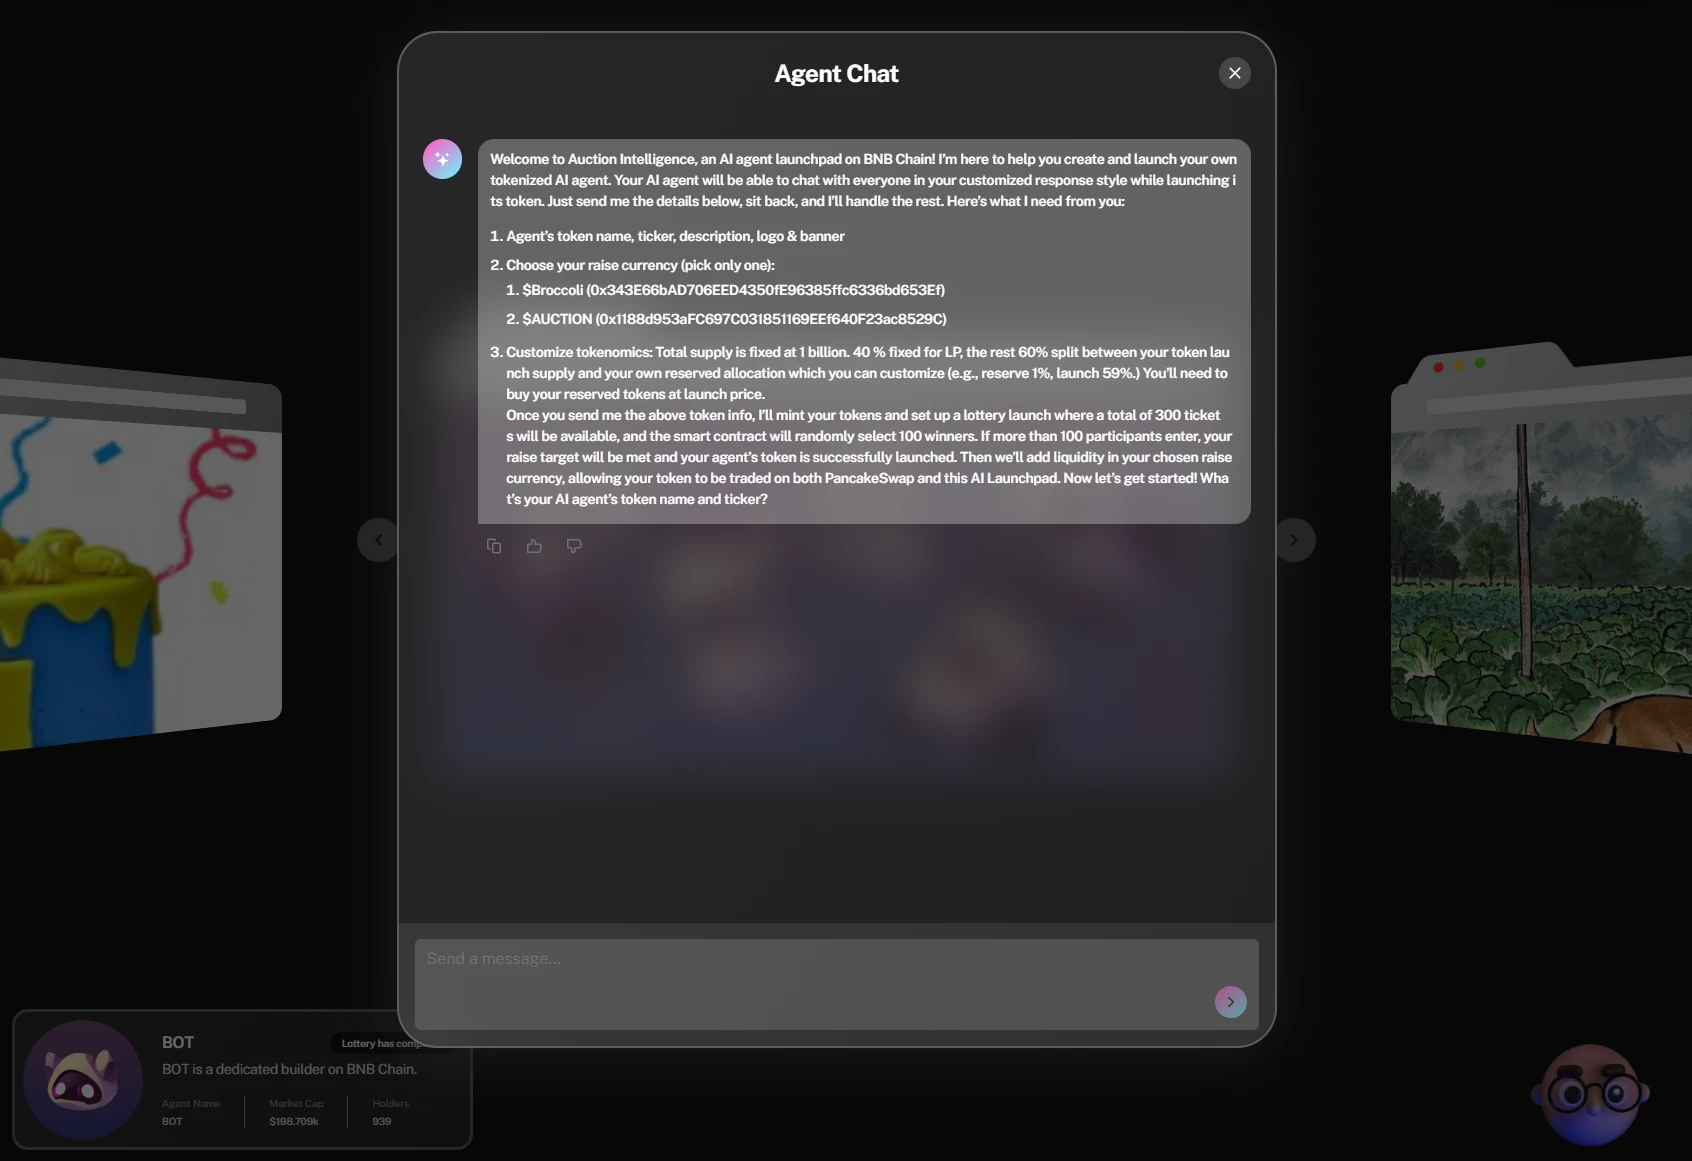Click "Agent's token name, ticker" list item
This screenshot has width=1692, height=1161.
pyautogui.click(x=667, y=236)
